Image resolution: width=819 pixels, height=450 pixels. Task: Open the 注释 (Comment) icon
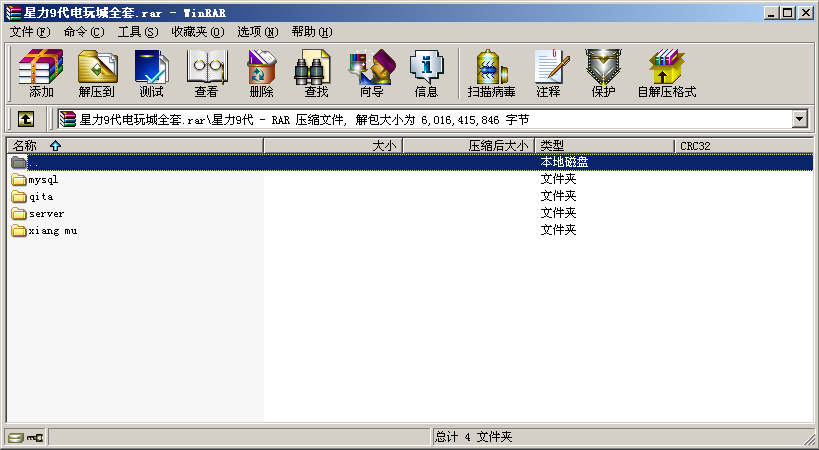point(548,73)
